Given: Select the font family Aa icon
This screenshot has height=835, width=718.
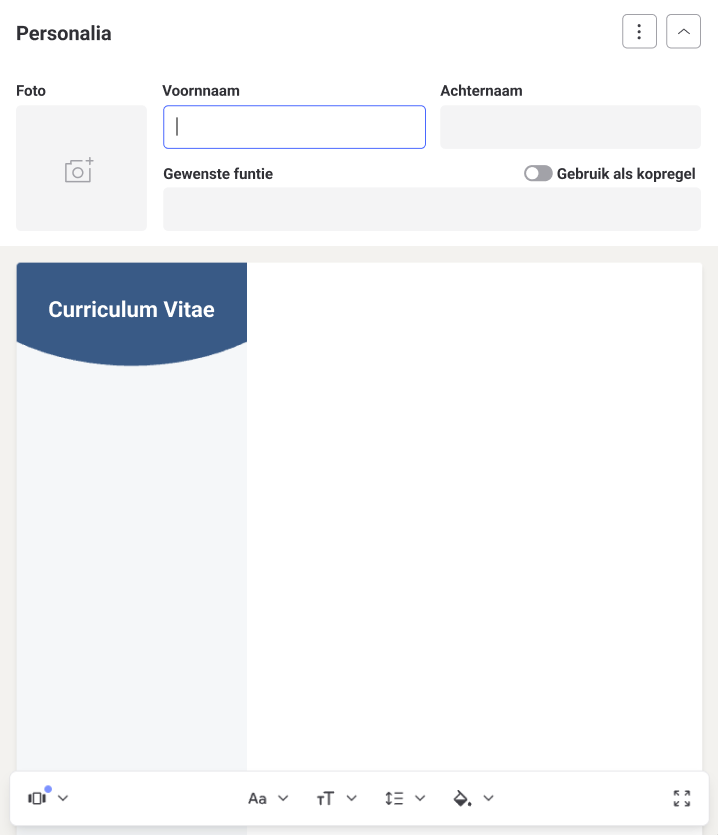Looking at the screenshot, I should tap(258, 798).
